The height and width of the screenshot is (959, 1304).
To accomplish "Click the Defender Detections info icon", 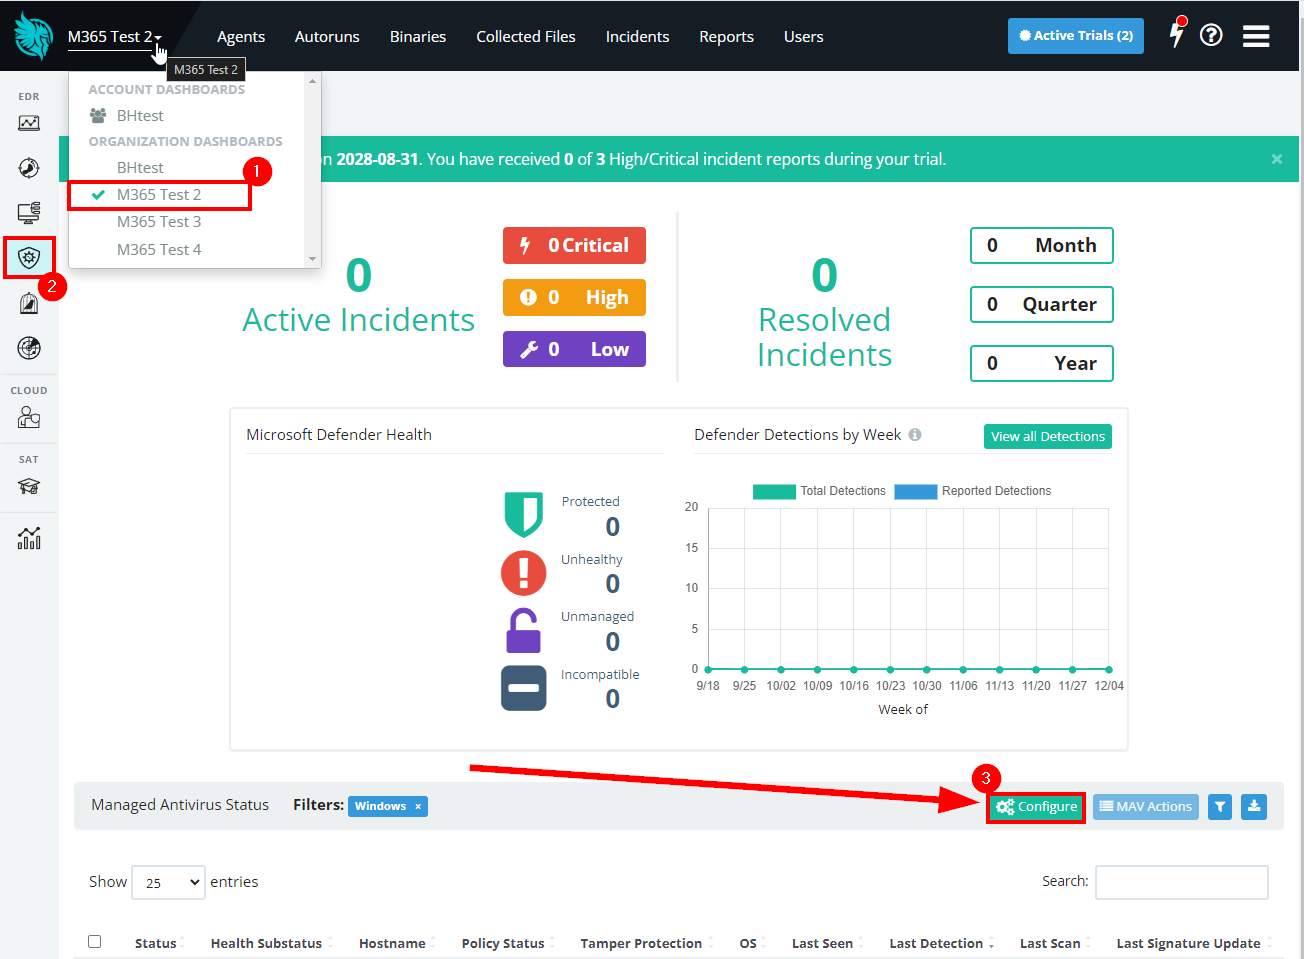I will tap(915, 435).
